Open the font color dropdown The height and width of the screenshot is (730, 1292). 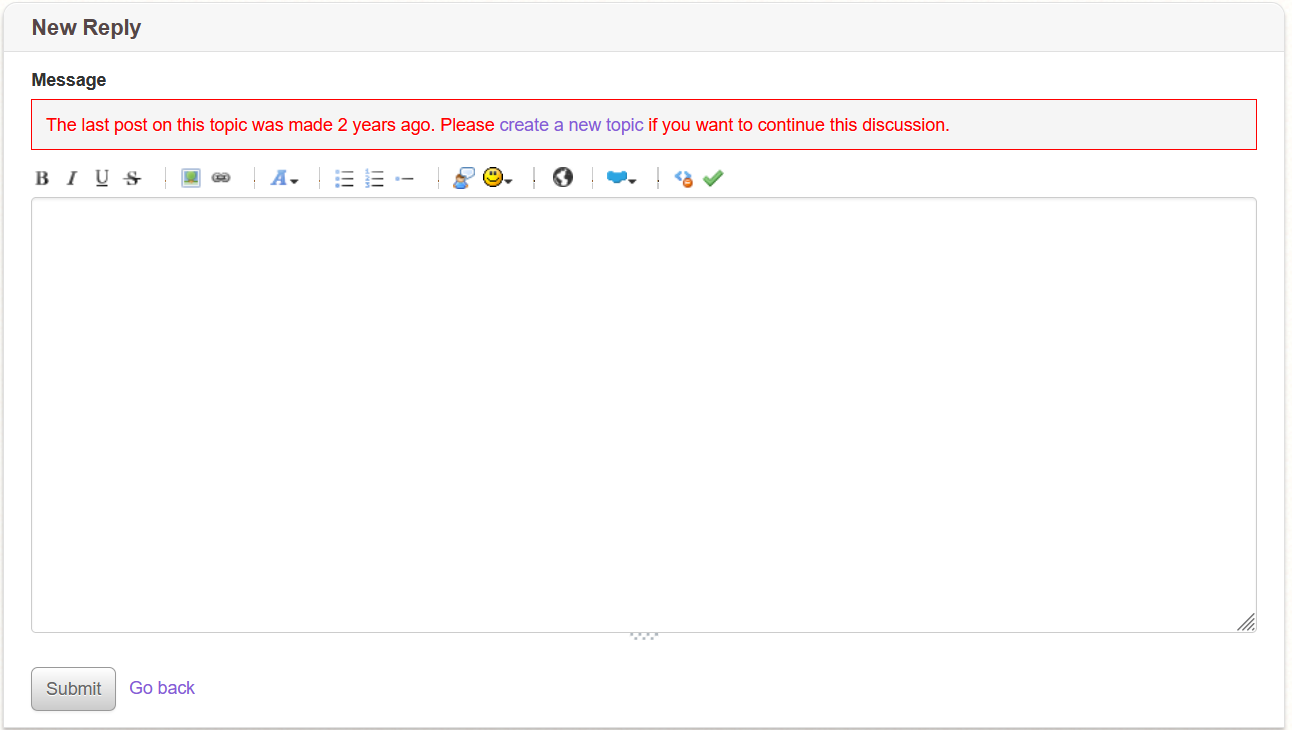[x=285, y=178]
